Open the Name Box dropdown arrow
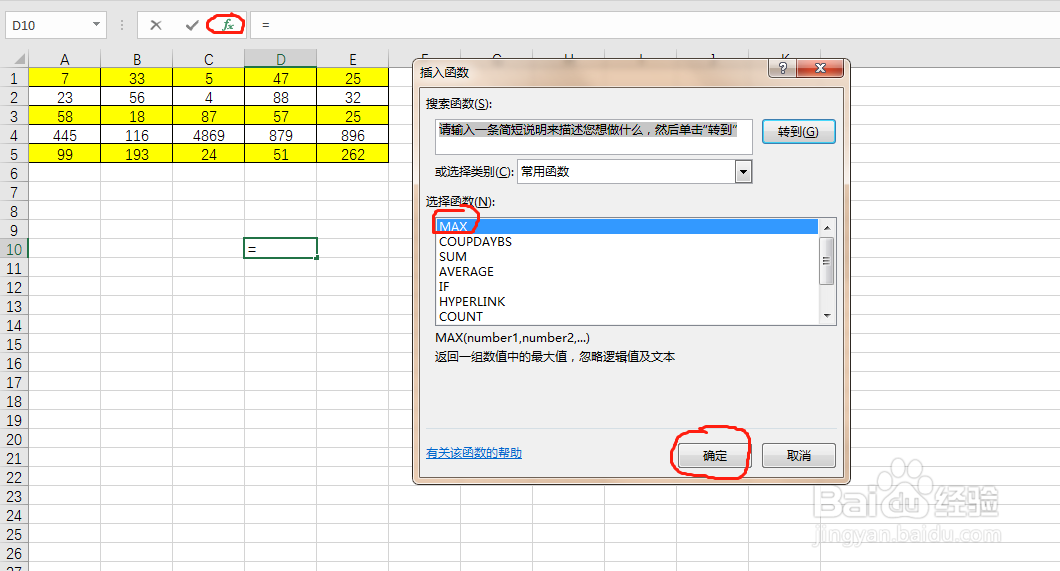Image resolution: width=1060 pixels, height=571 pixels. (96, 24)
